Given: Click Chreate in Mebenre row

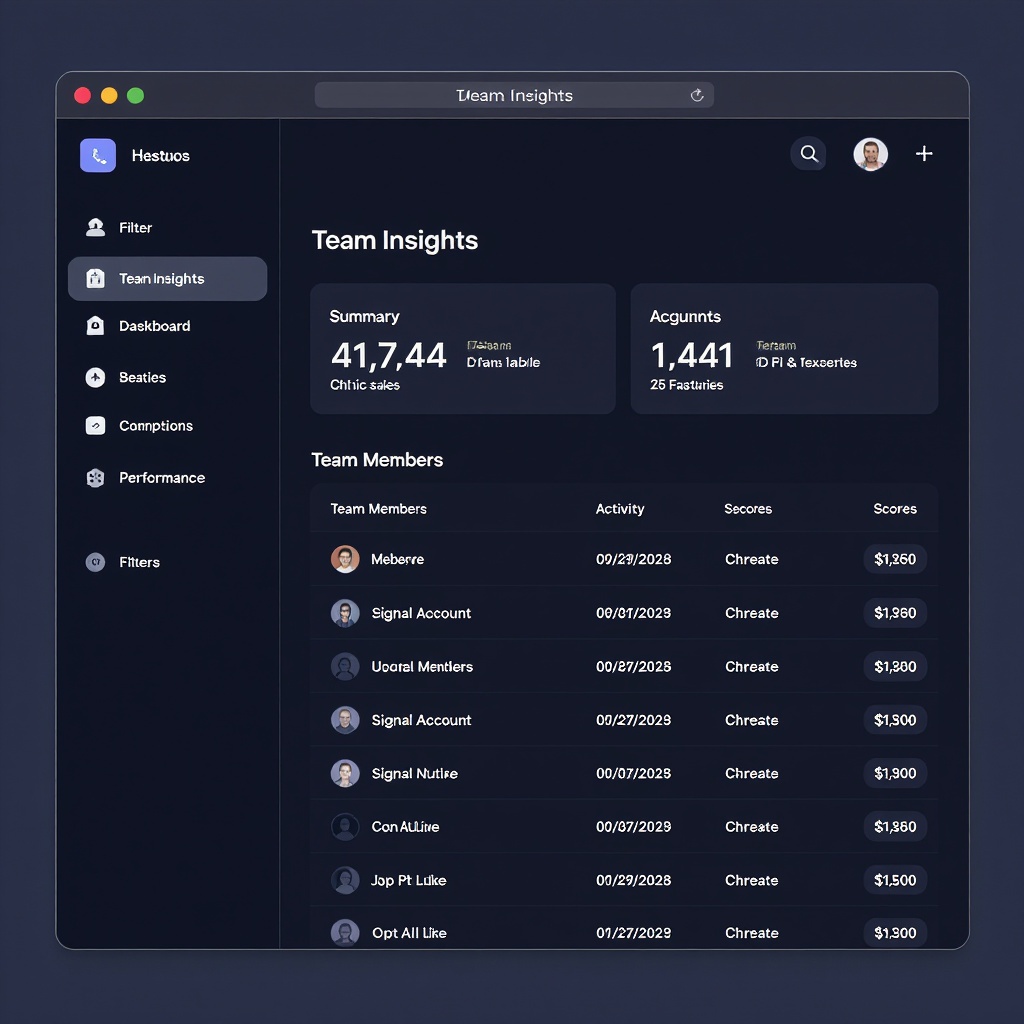Looking at the screenshot, I should coord(752,559).
